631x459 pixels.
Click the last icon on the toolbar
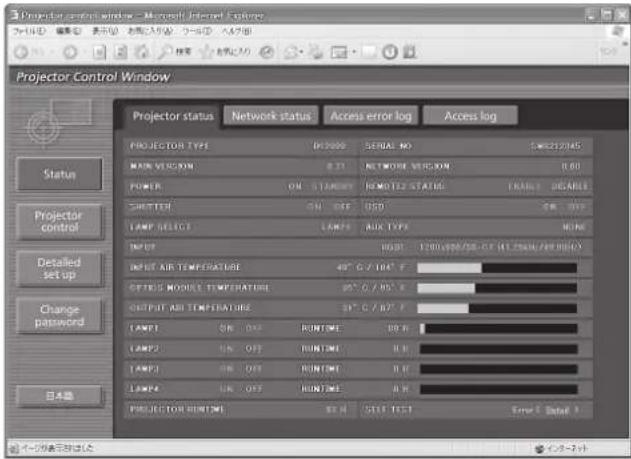(410, 52)
